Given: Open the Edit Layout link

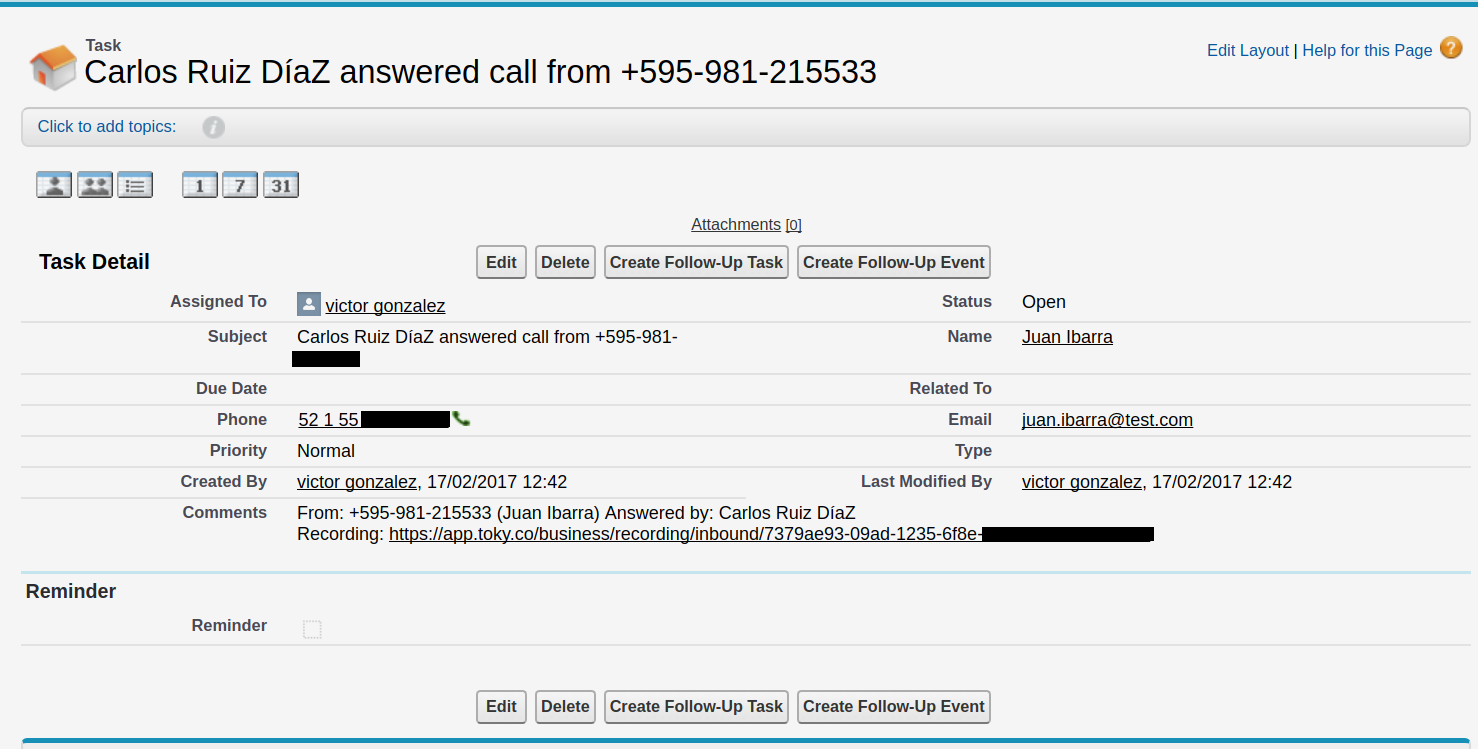Looking at the screenshot, I should point(1247,50).
